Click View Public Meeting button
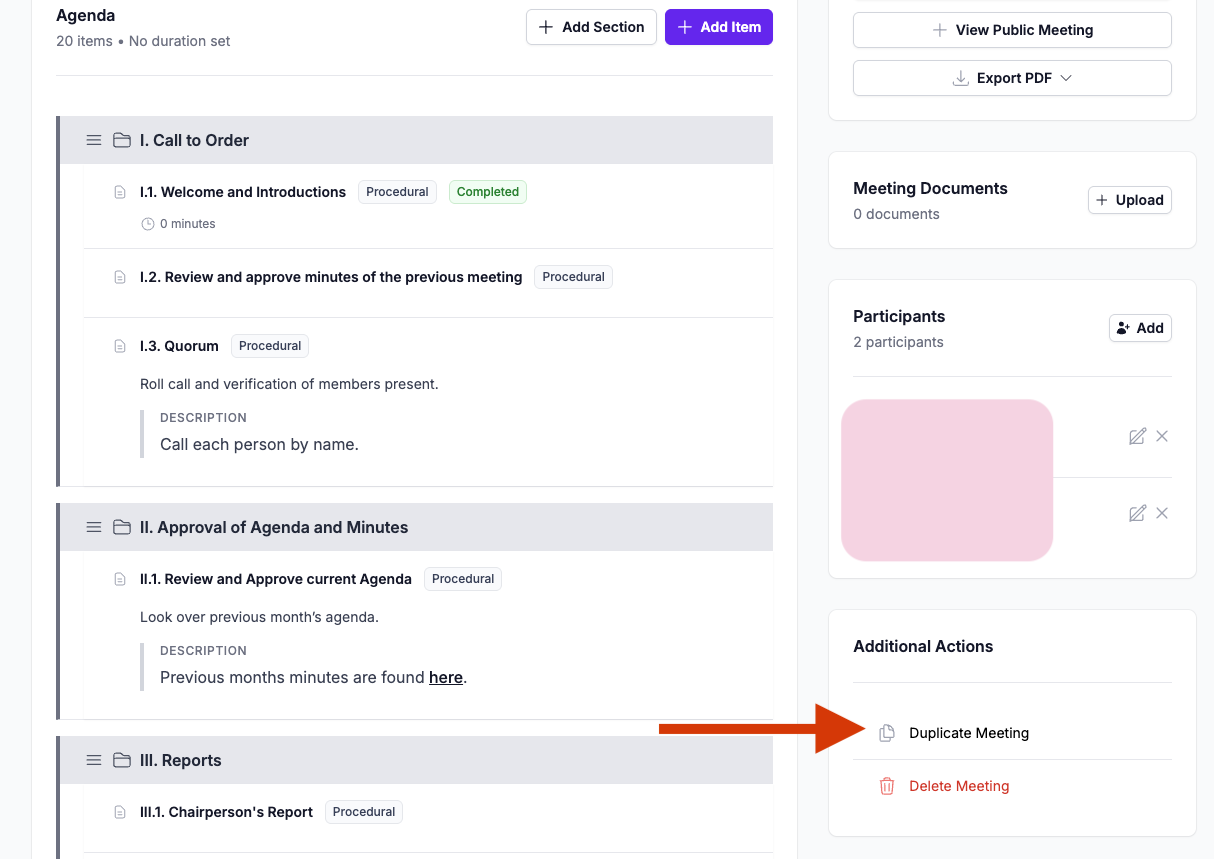The width and height of the screenshot is (1214, 859). [1012, 30]
